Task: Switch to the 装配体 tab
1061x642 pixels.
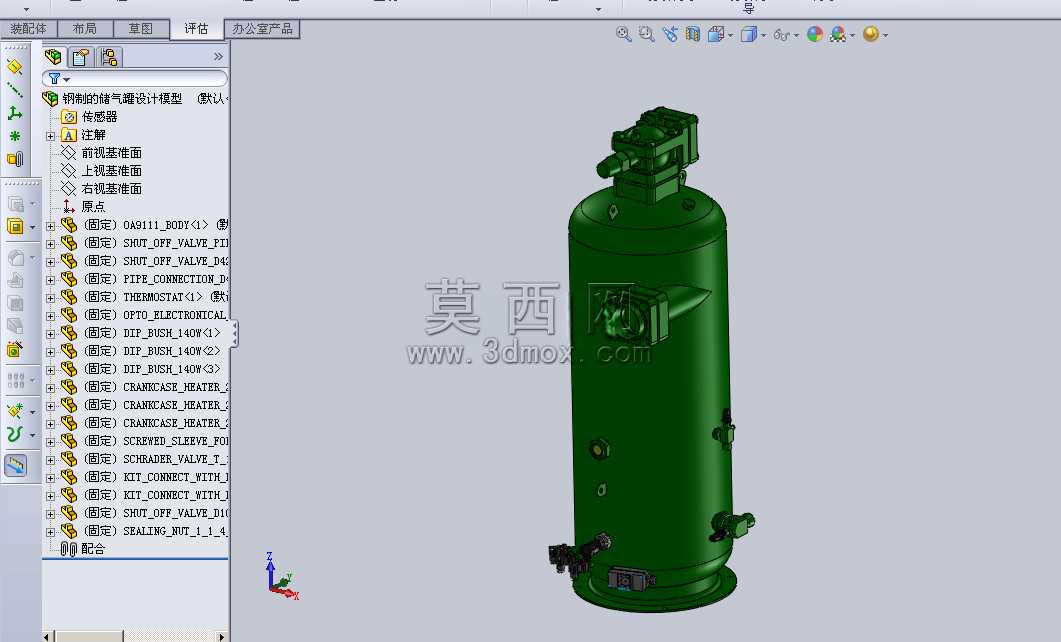Action: coord(28,28)
